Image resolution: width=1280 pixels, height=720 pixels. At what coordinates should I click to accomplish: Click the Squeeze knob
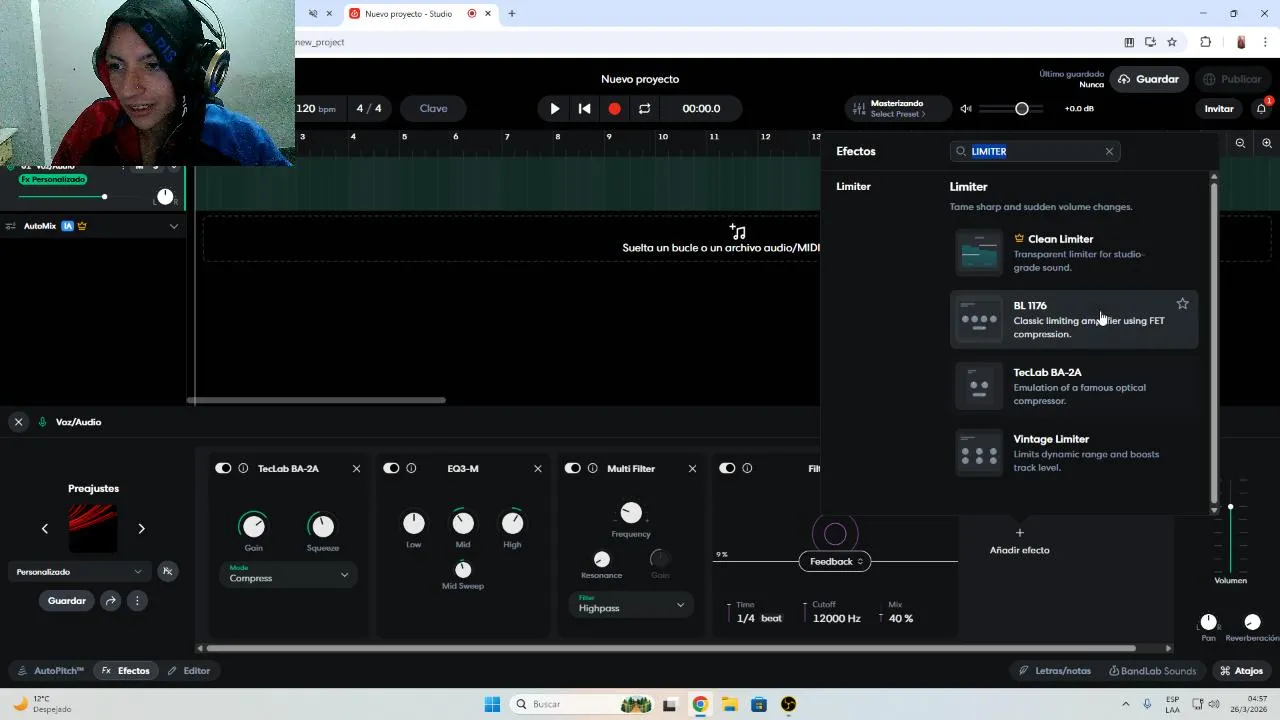[322, 524]
